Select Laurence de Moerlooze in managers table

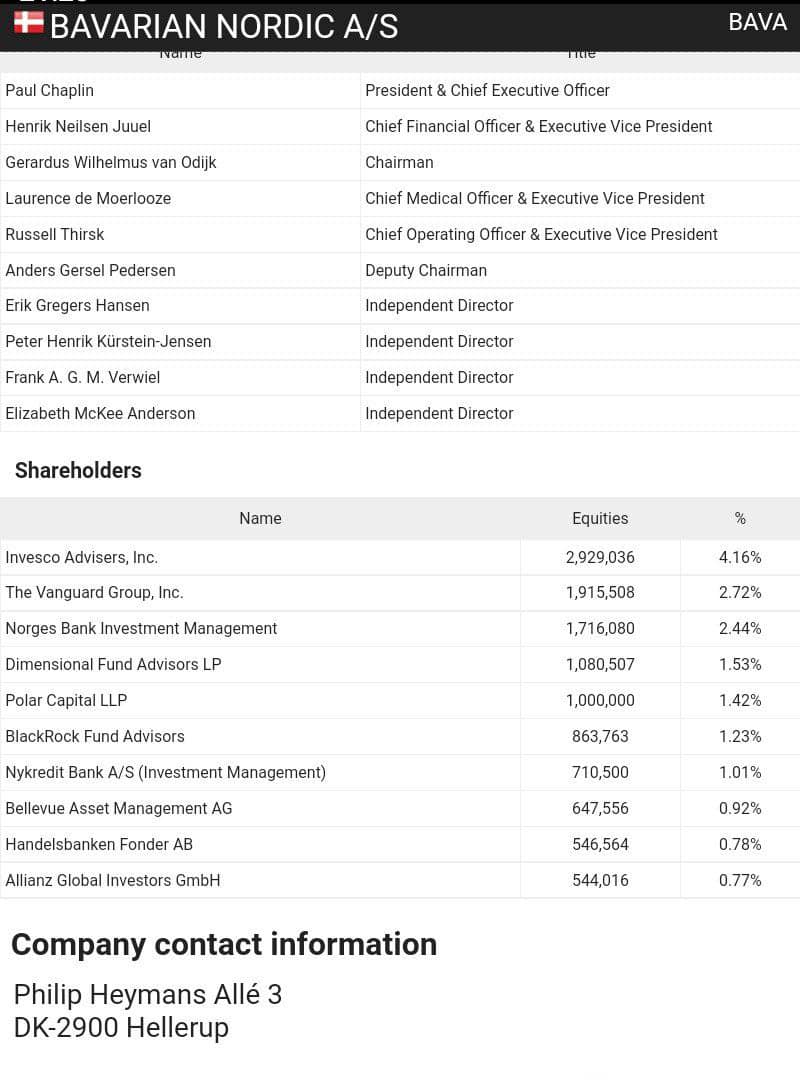point(88,198)
